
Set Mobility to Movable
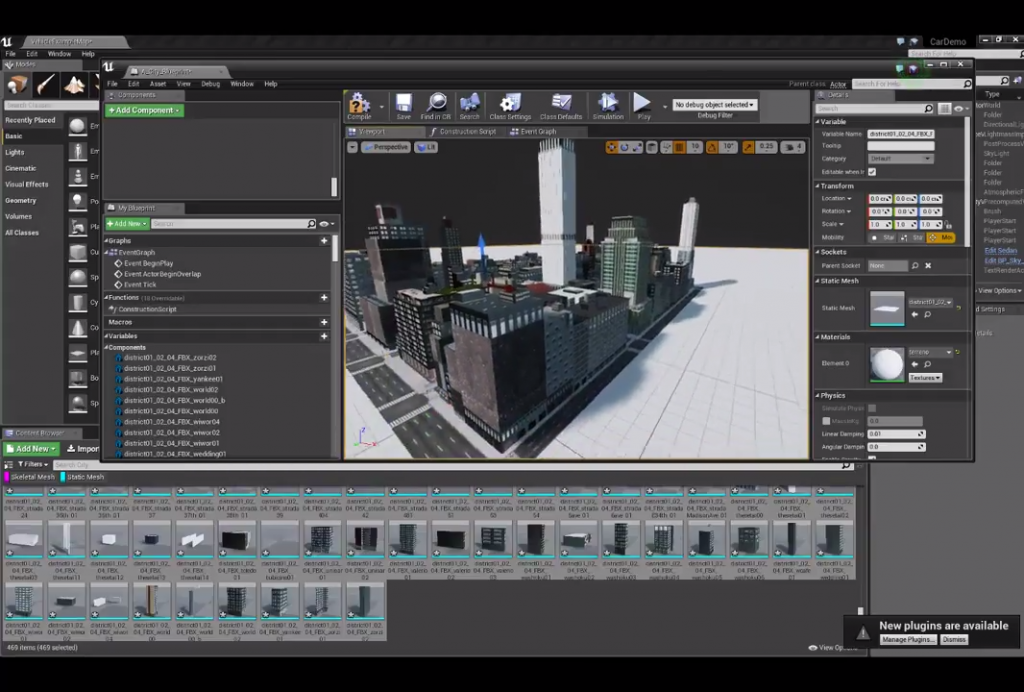coord(942,238)
